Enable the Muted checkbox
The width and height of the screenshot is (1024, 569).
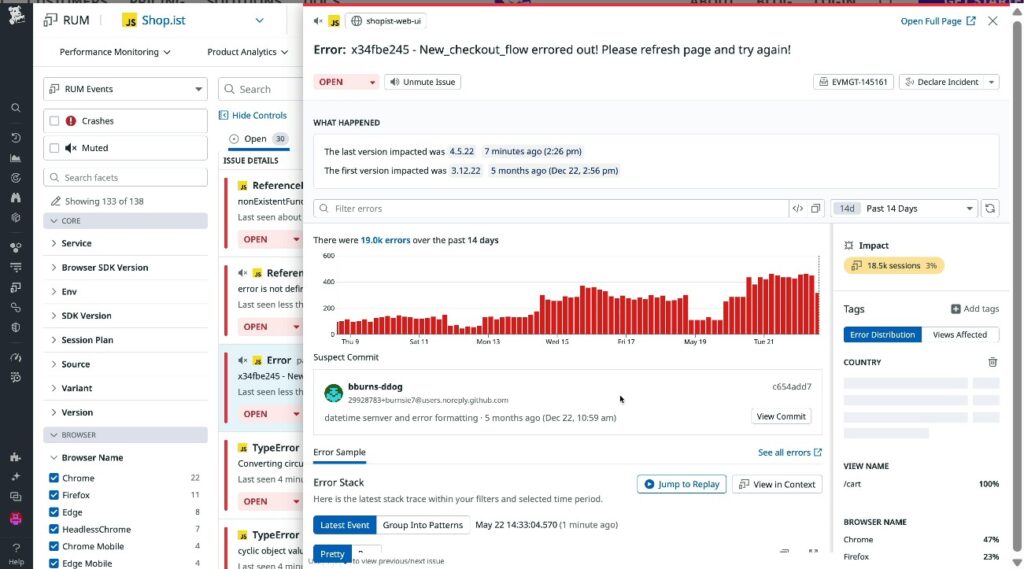[x=54, y=148]
